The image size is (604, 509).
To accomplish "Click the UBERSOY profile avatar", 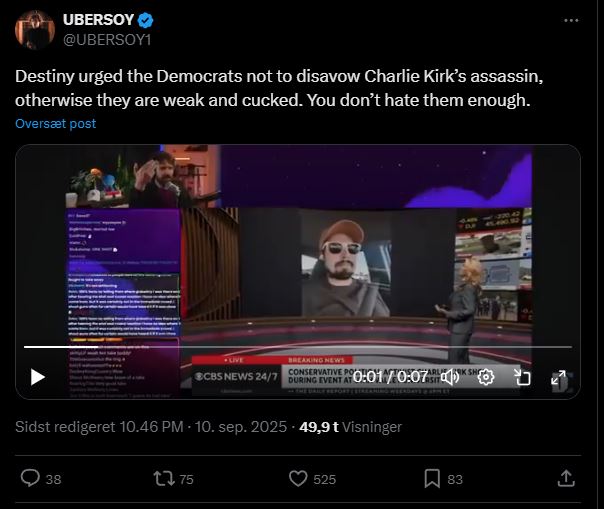I will 35,30.
